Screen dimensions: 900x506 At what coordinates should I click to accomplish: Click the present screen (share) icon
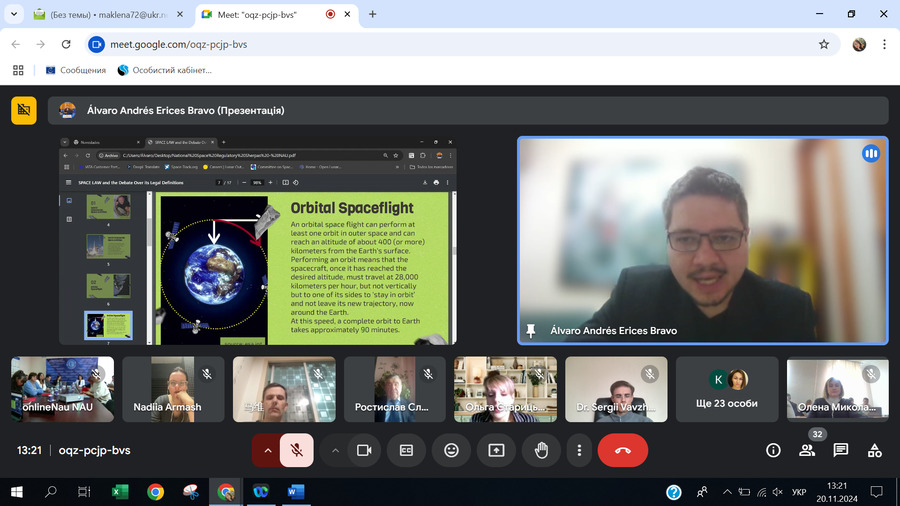tap(496, 451)
